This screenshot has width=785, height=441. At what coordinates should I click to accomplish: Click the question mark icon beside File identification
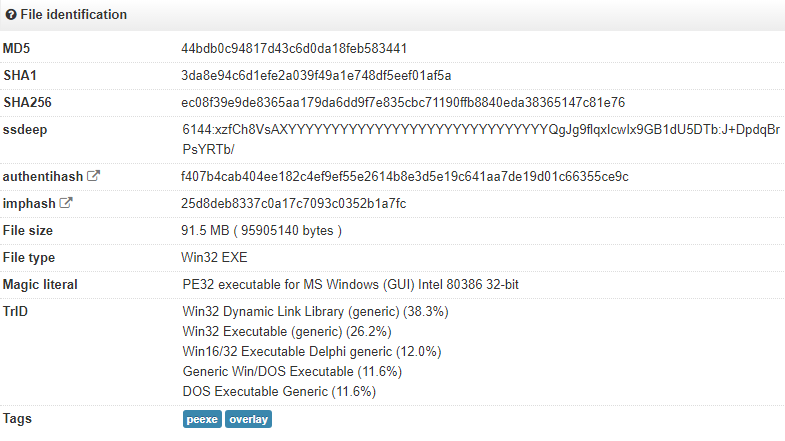point(11,15)
